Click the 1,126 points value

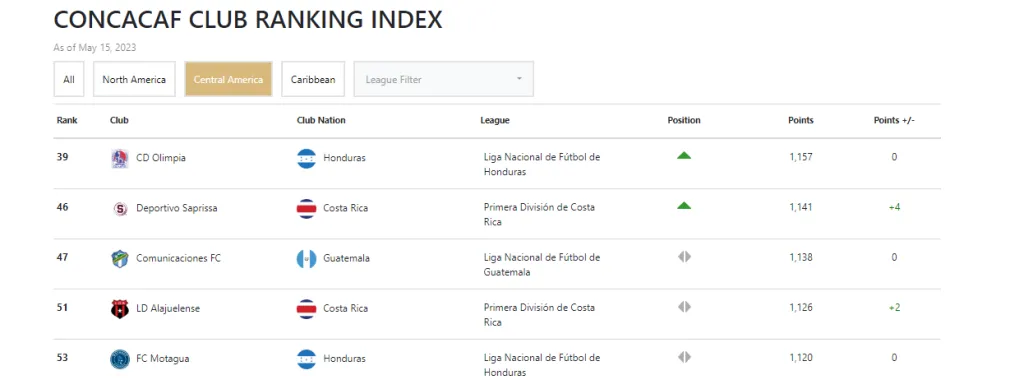coord(801,307)
